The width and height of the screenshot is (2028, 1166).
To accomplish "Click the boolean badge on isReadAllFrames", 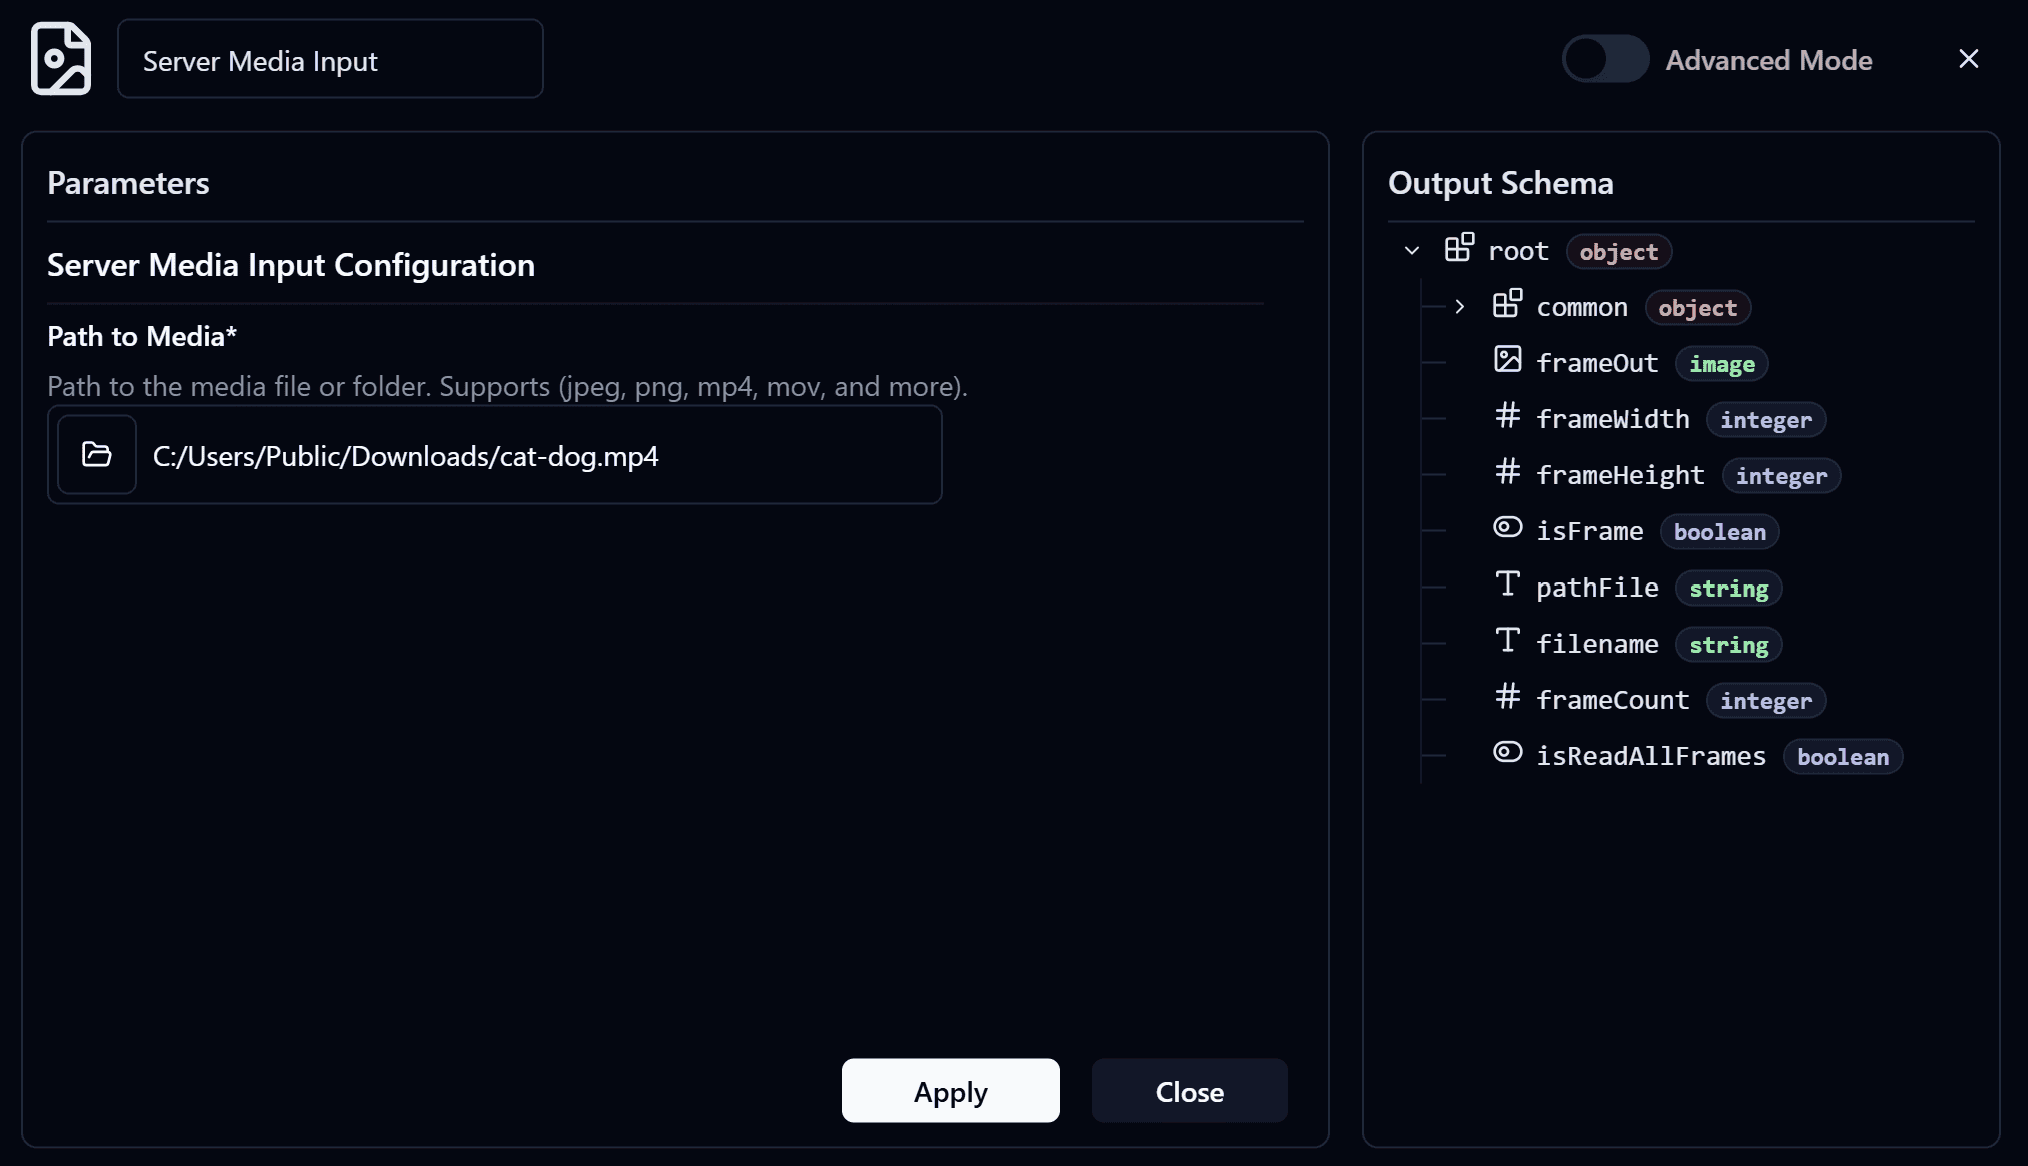I will [1843, 757].
